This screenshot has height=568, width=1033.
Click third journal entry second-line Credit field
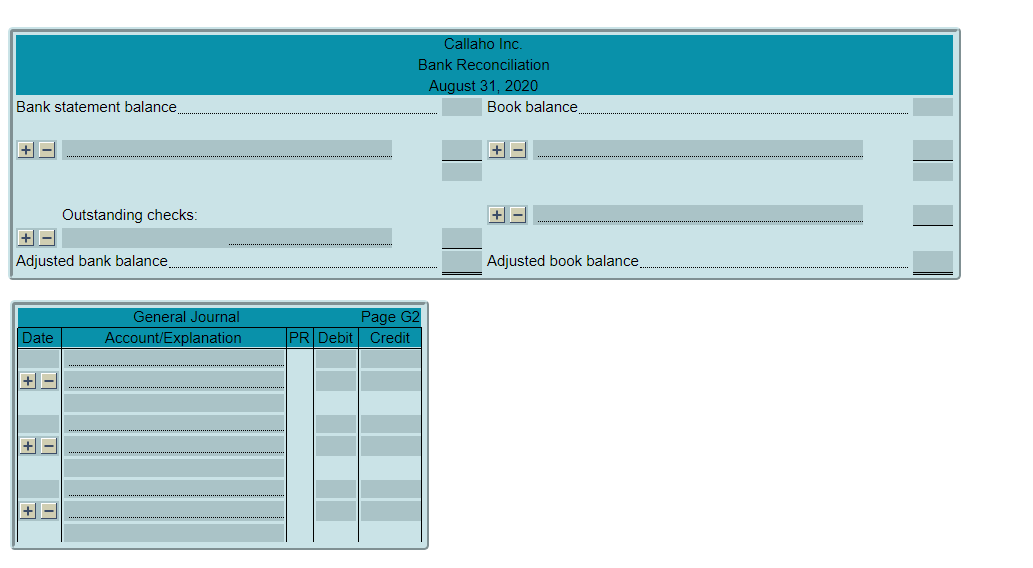click(x=391, y=511)
